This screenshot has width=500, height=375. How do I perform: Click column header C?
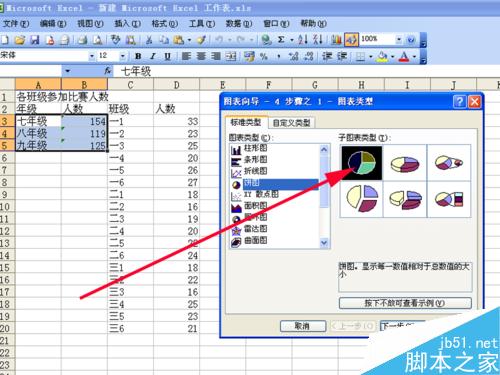pyautogui.click(x=130, y=85)
